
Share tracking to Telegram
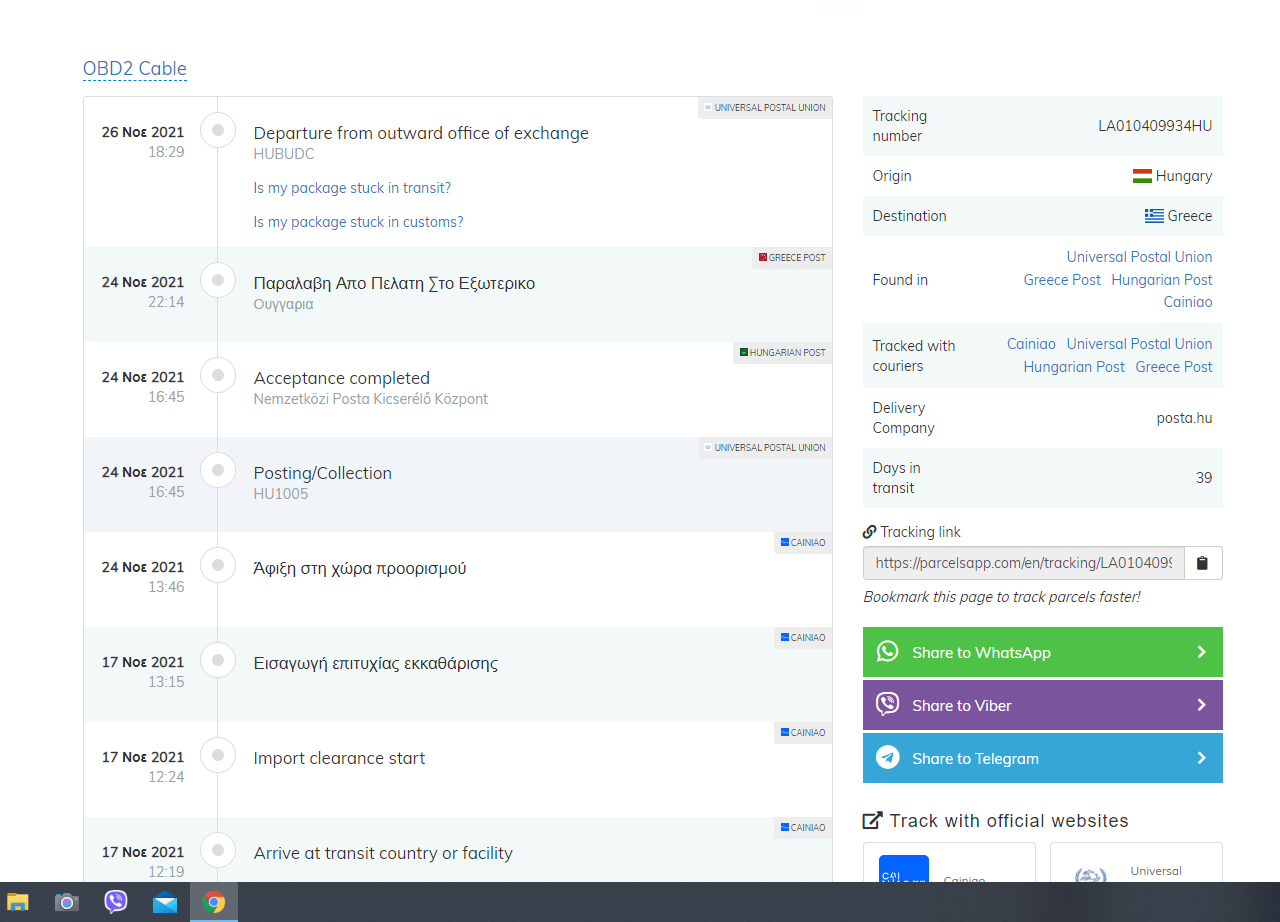pyautogui.click(x=1043, y=758)
